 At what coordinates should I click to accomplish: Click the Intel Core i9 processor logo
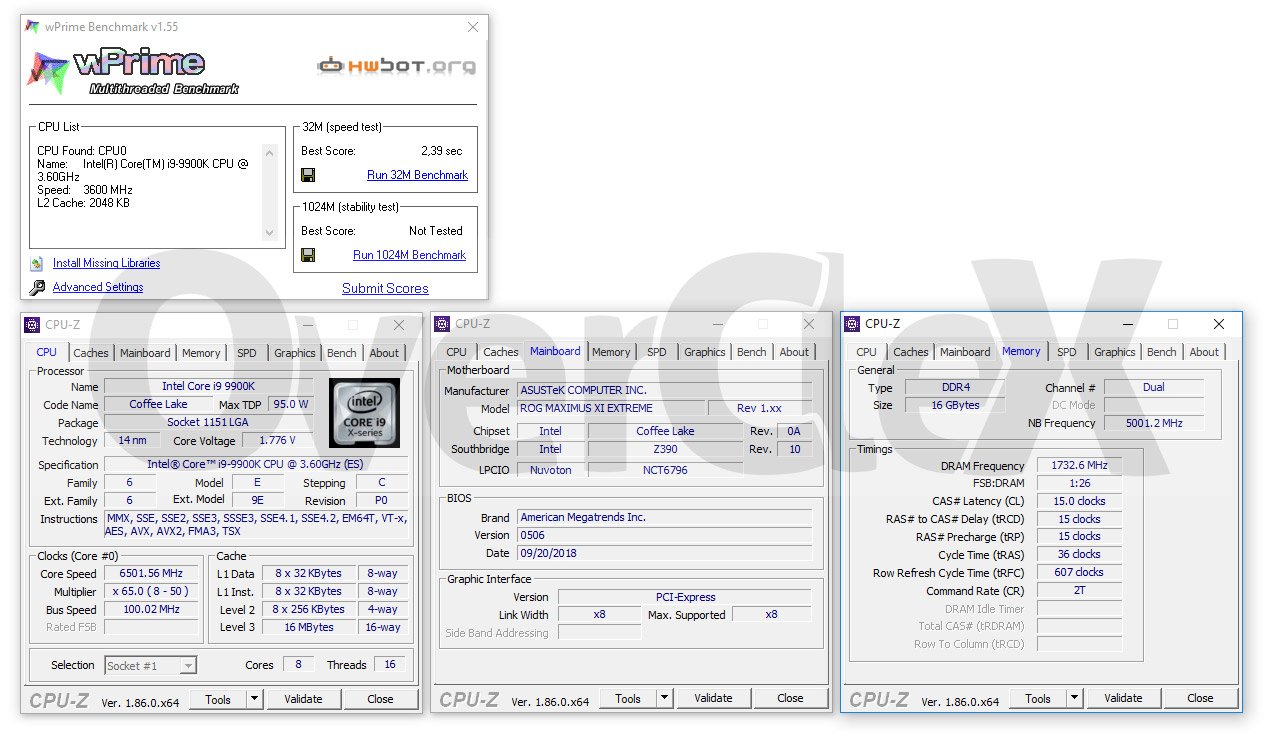pyautogui.click(x=364, y=412)
